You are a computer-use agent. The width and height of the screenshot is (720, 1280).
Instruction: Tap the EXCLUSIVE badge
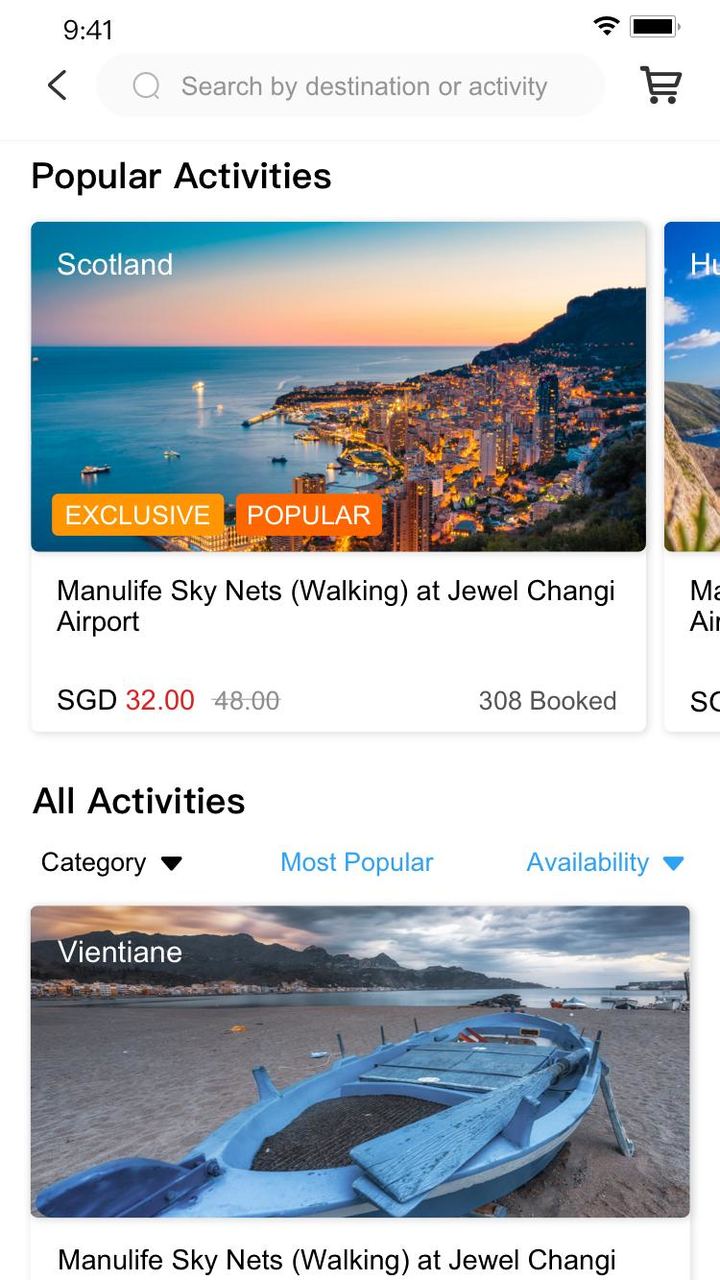pos(138,515)
